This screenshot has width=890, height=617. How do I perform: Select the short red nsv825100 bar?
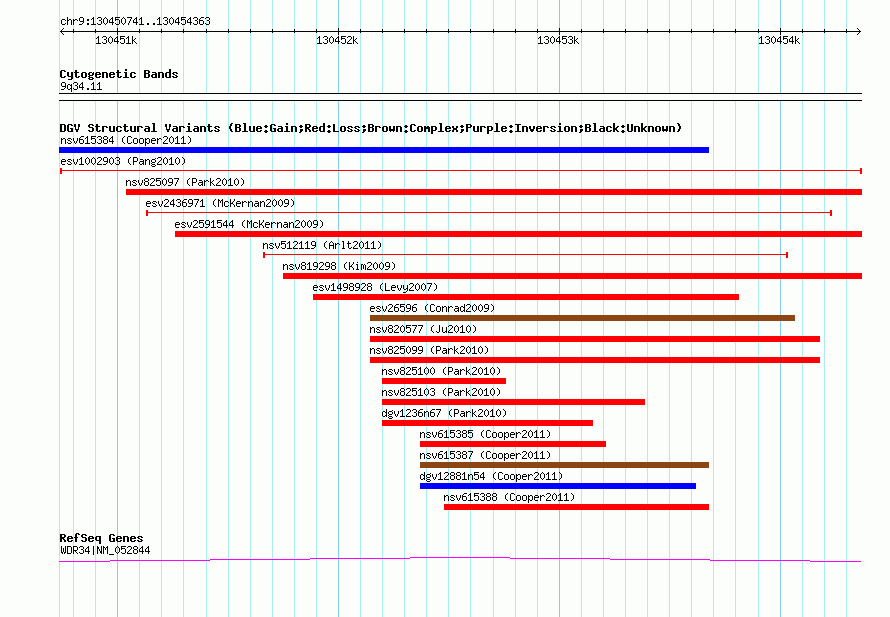[x=444, y=381]
